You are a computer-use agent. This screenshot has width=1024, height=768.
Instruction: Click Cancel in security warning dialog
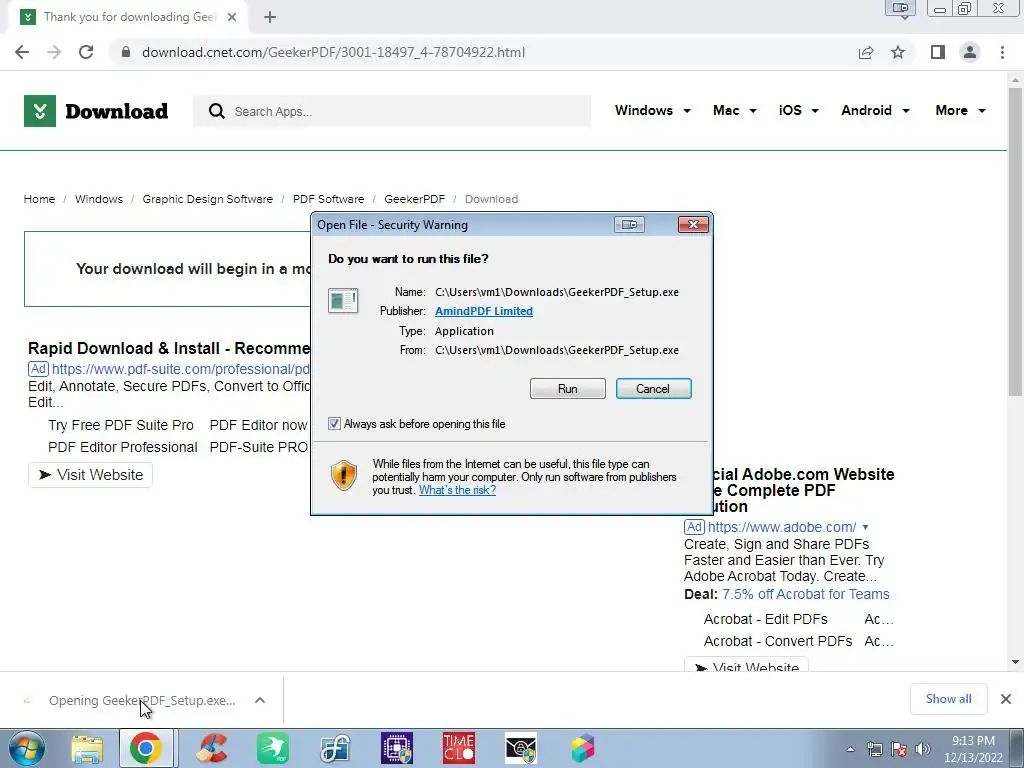[x=653, y=389]
